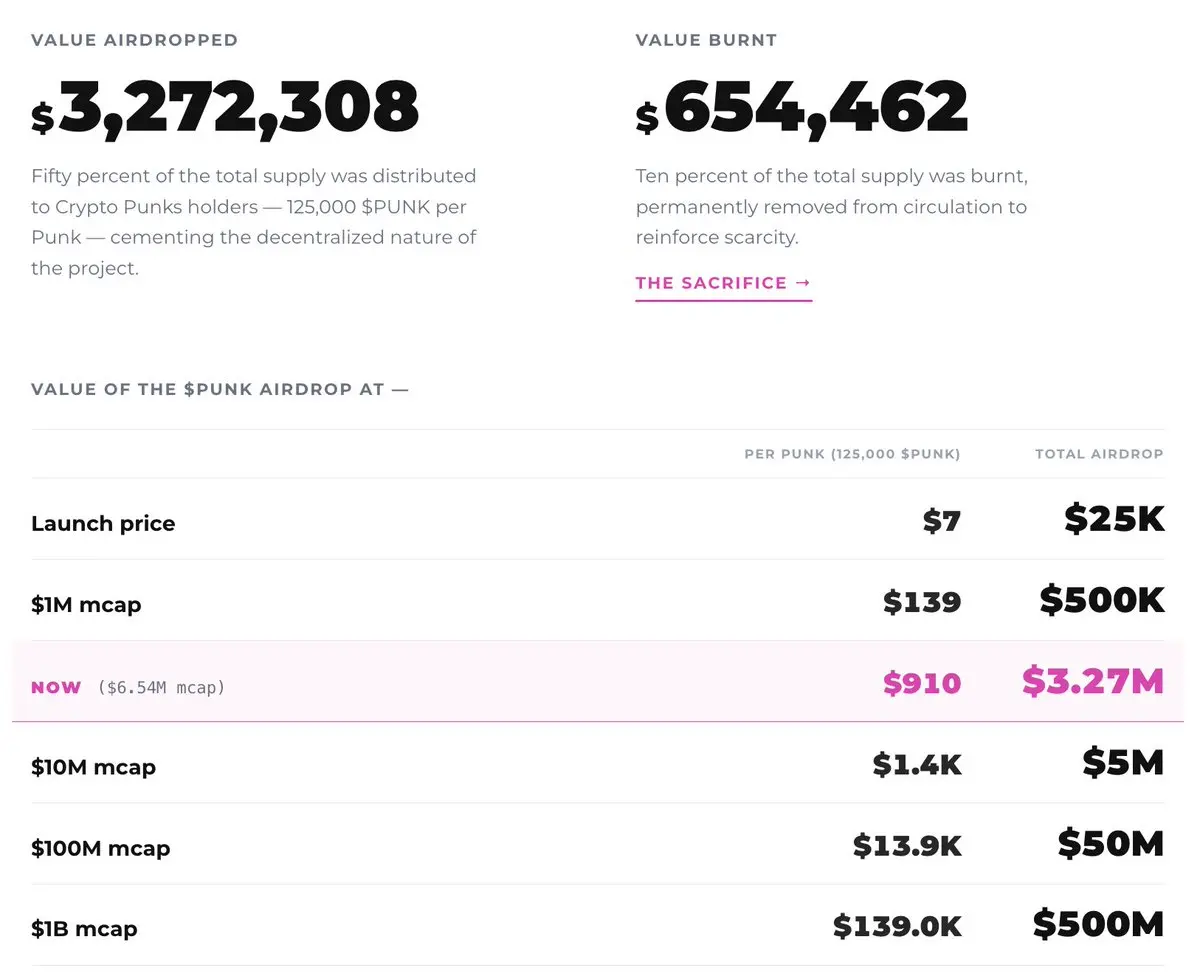Click the $654,462 burnt figure
Viewport: 1200px width, 979px height.
coord(802,108)
